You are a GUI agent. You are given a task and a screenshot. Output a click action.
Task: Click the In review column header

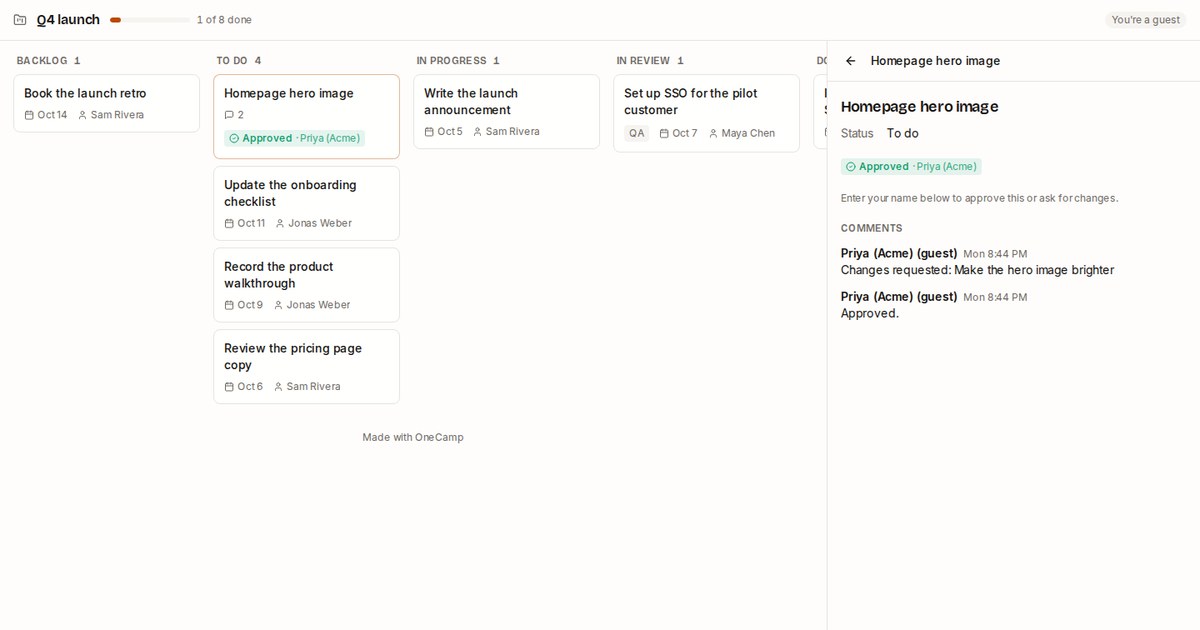pos(650,61)
